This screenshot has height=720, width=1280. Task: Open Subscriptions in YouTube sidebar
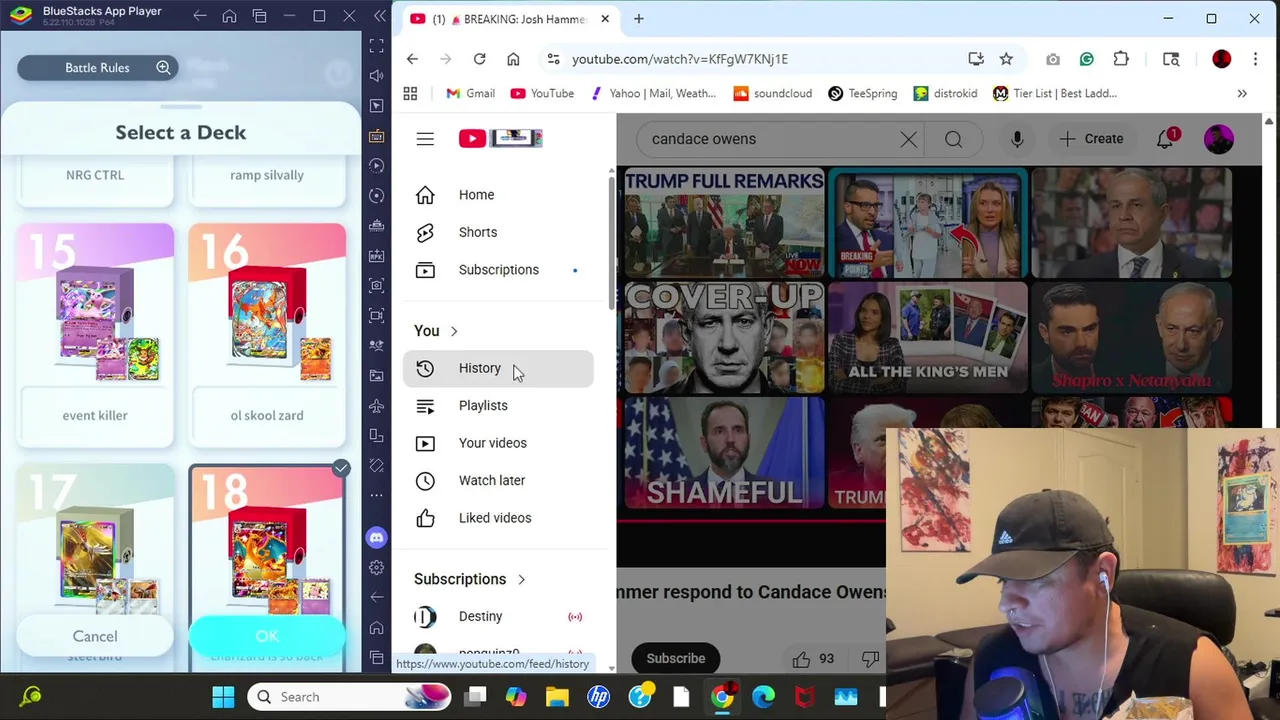[498, 270]
